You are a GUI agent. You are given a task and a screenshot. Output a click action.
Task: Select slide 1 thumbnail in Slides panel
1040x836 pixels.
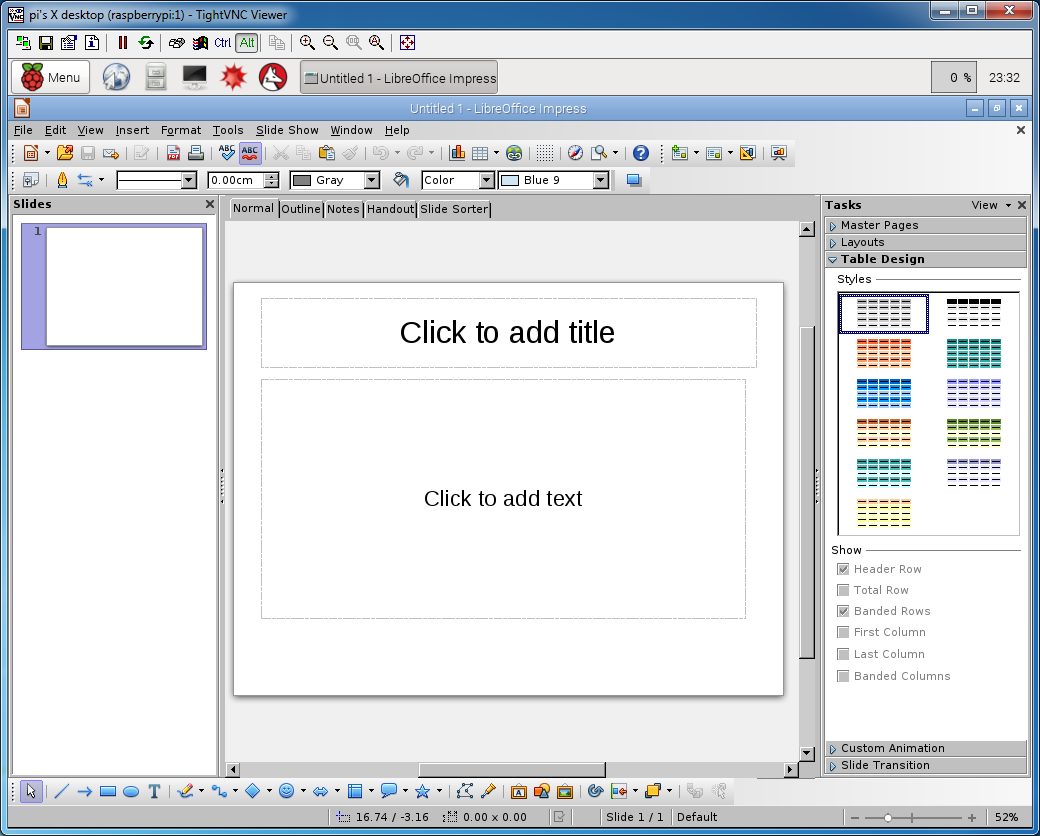pos(114,286)
